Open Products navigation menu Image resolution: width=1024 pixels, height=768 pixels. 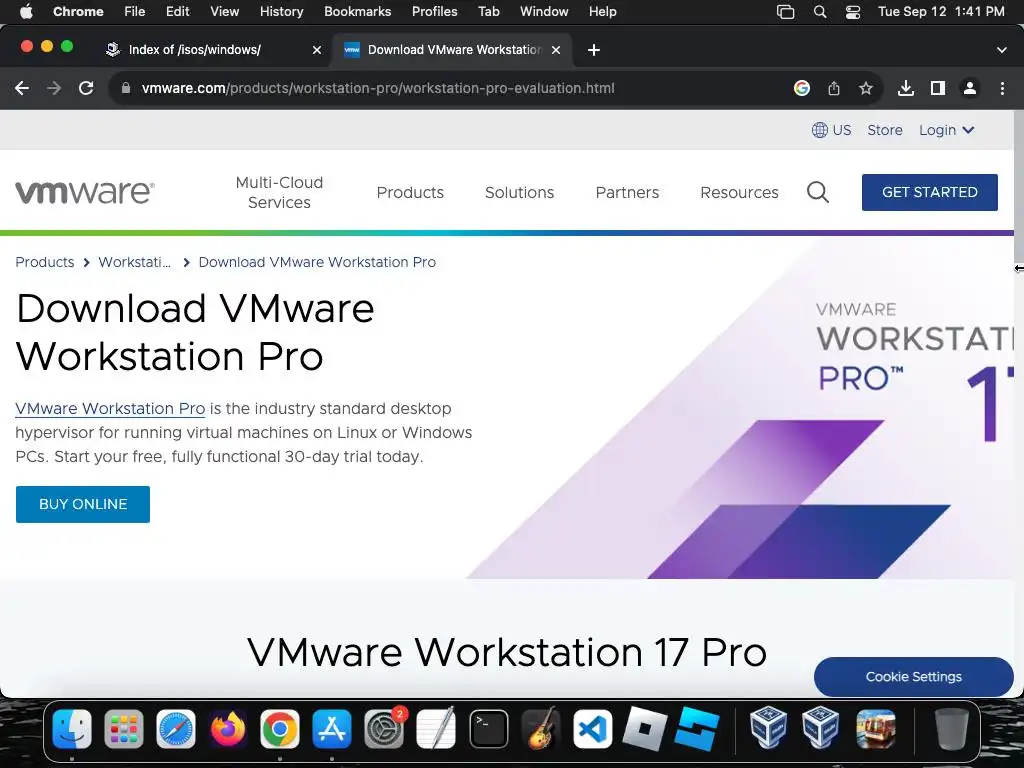410,193
